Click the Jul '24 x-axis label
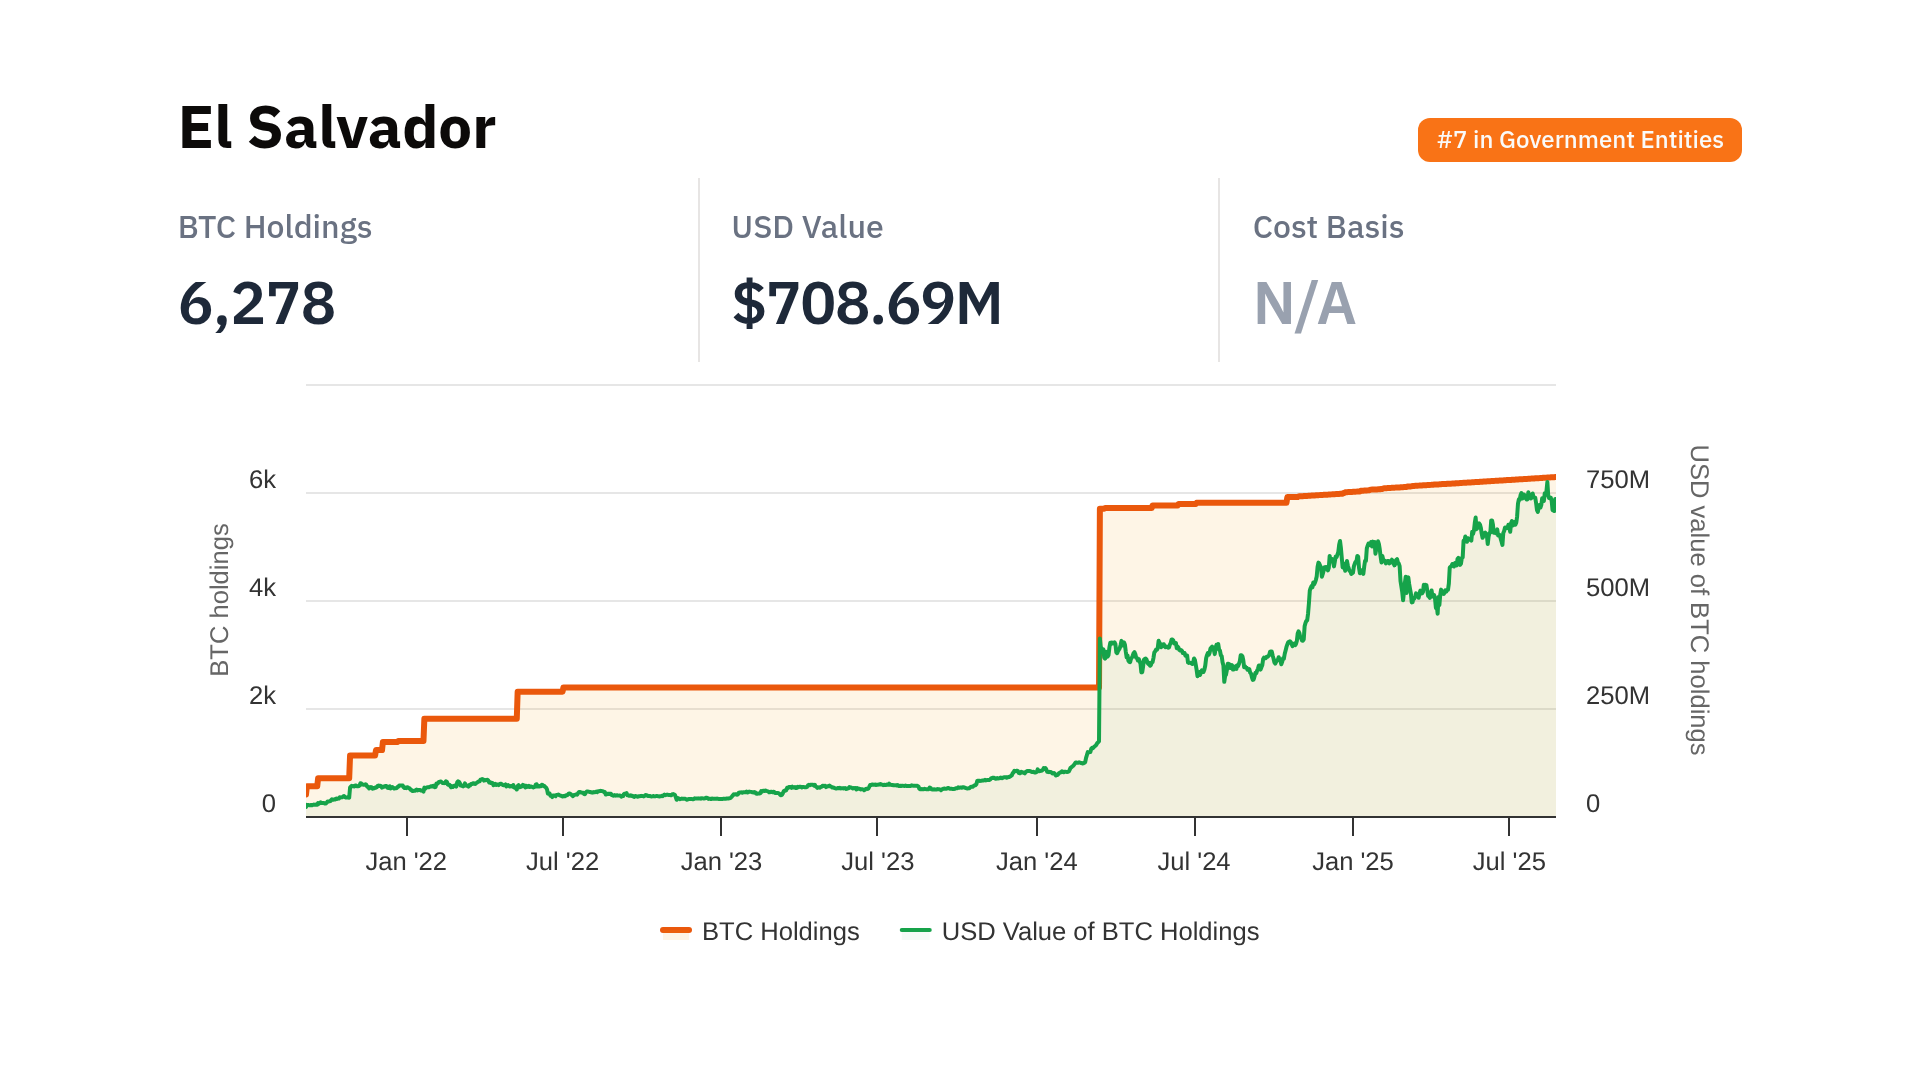The height and width of the screenshot is (1080, 1920). [x=1193, y=861]
